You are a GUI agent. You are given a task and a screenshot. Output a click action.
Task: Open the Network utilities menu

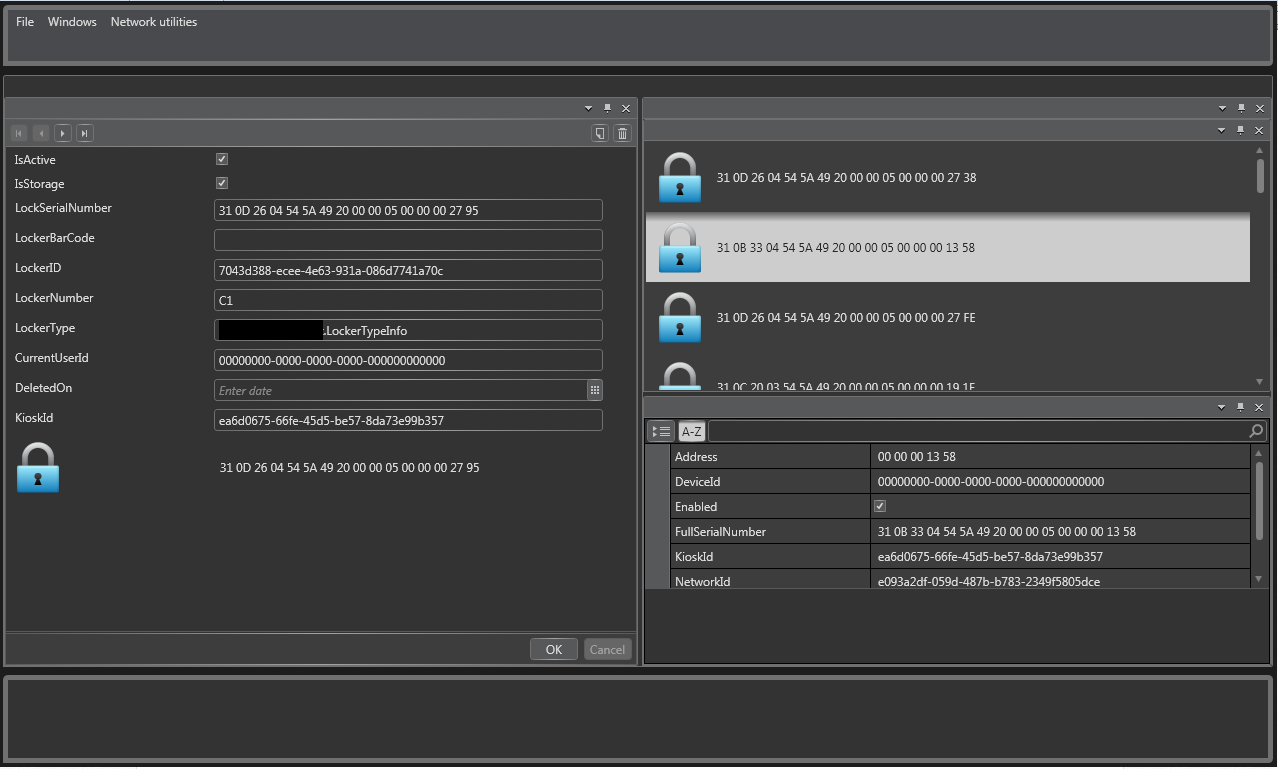coord(153,21)
